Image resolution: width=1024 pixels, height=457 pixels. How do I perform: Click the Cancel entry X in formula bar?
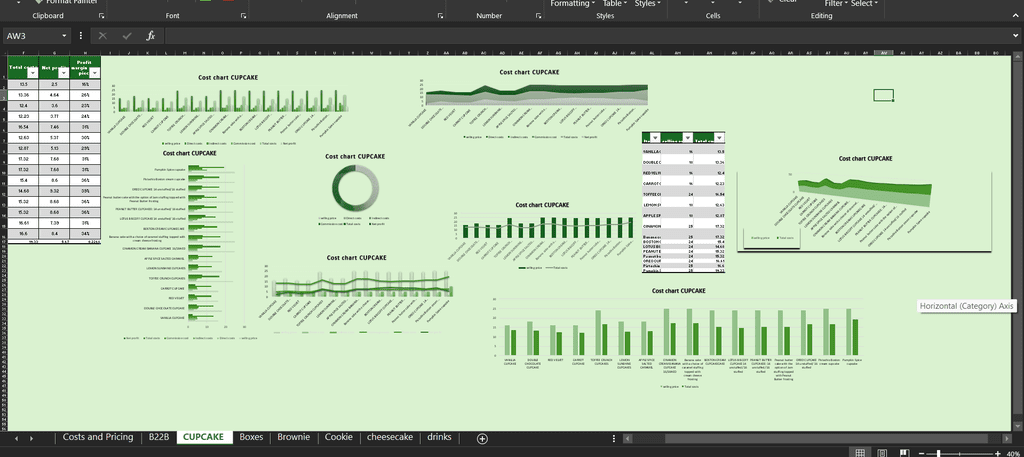[x=103, y=36]
